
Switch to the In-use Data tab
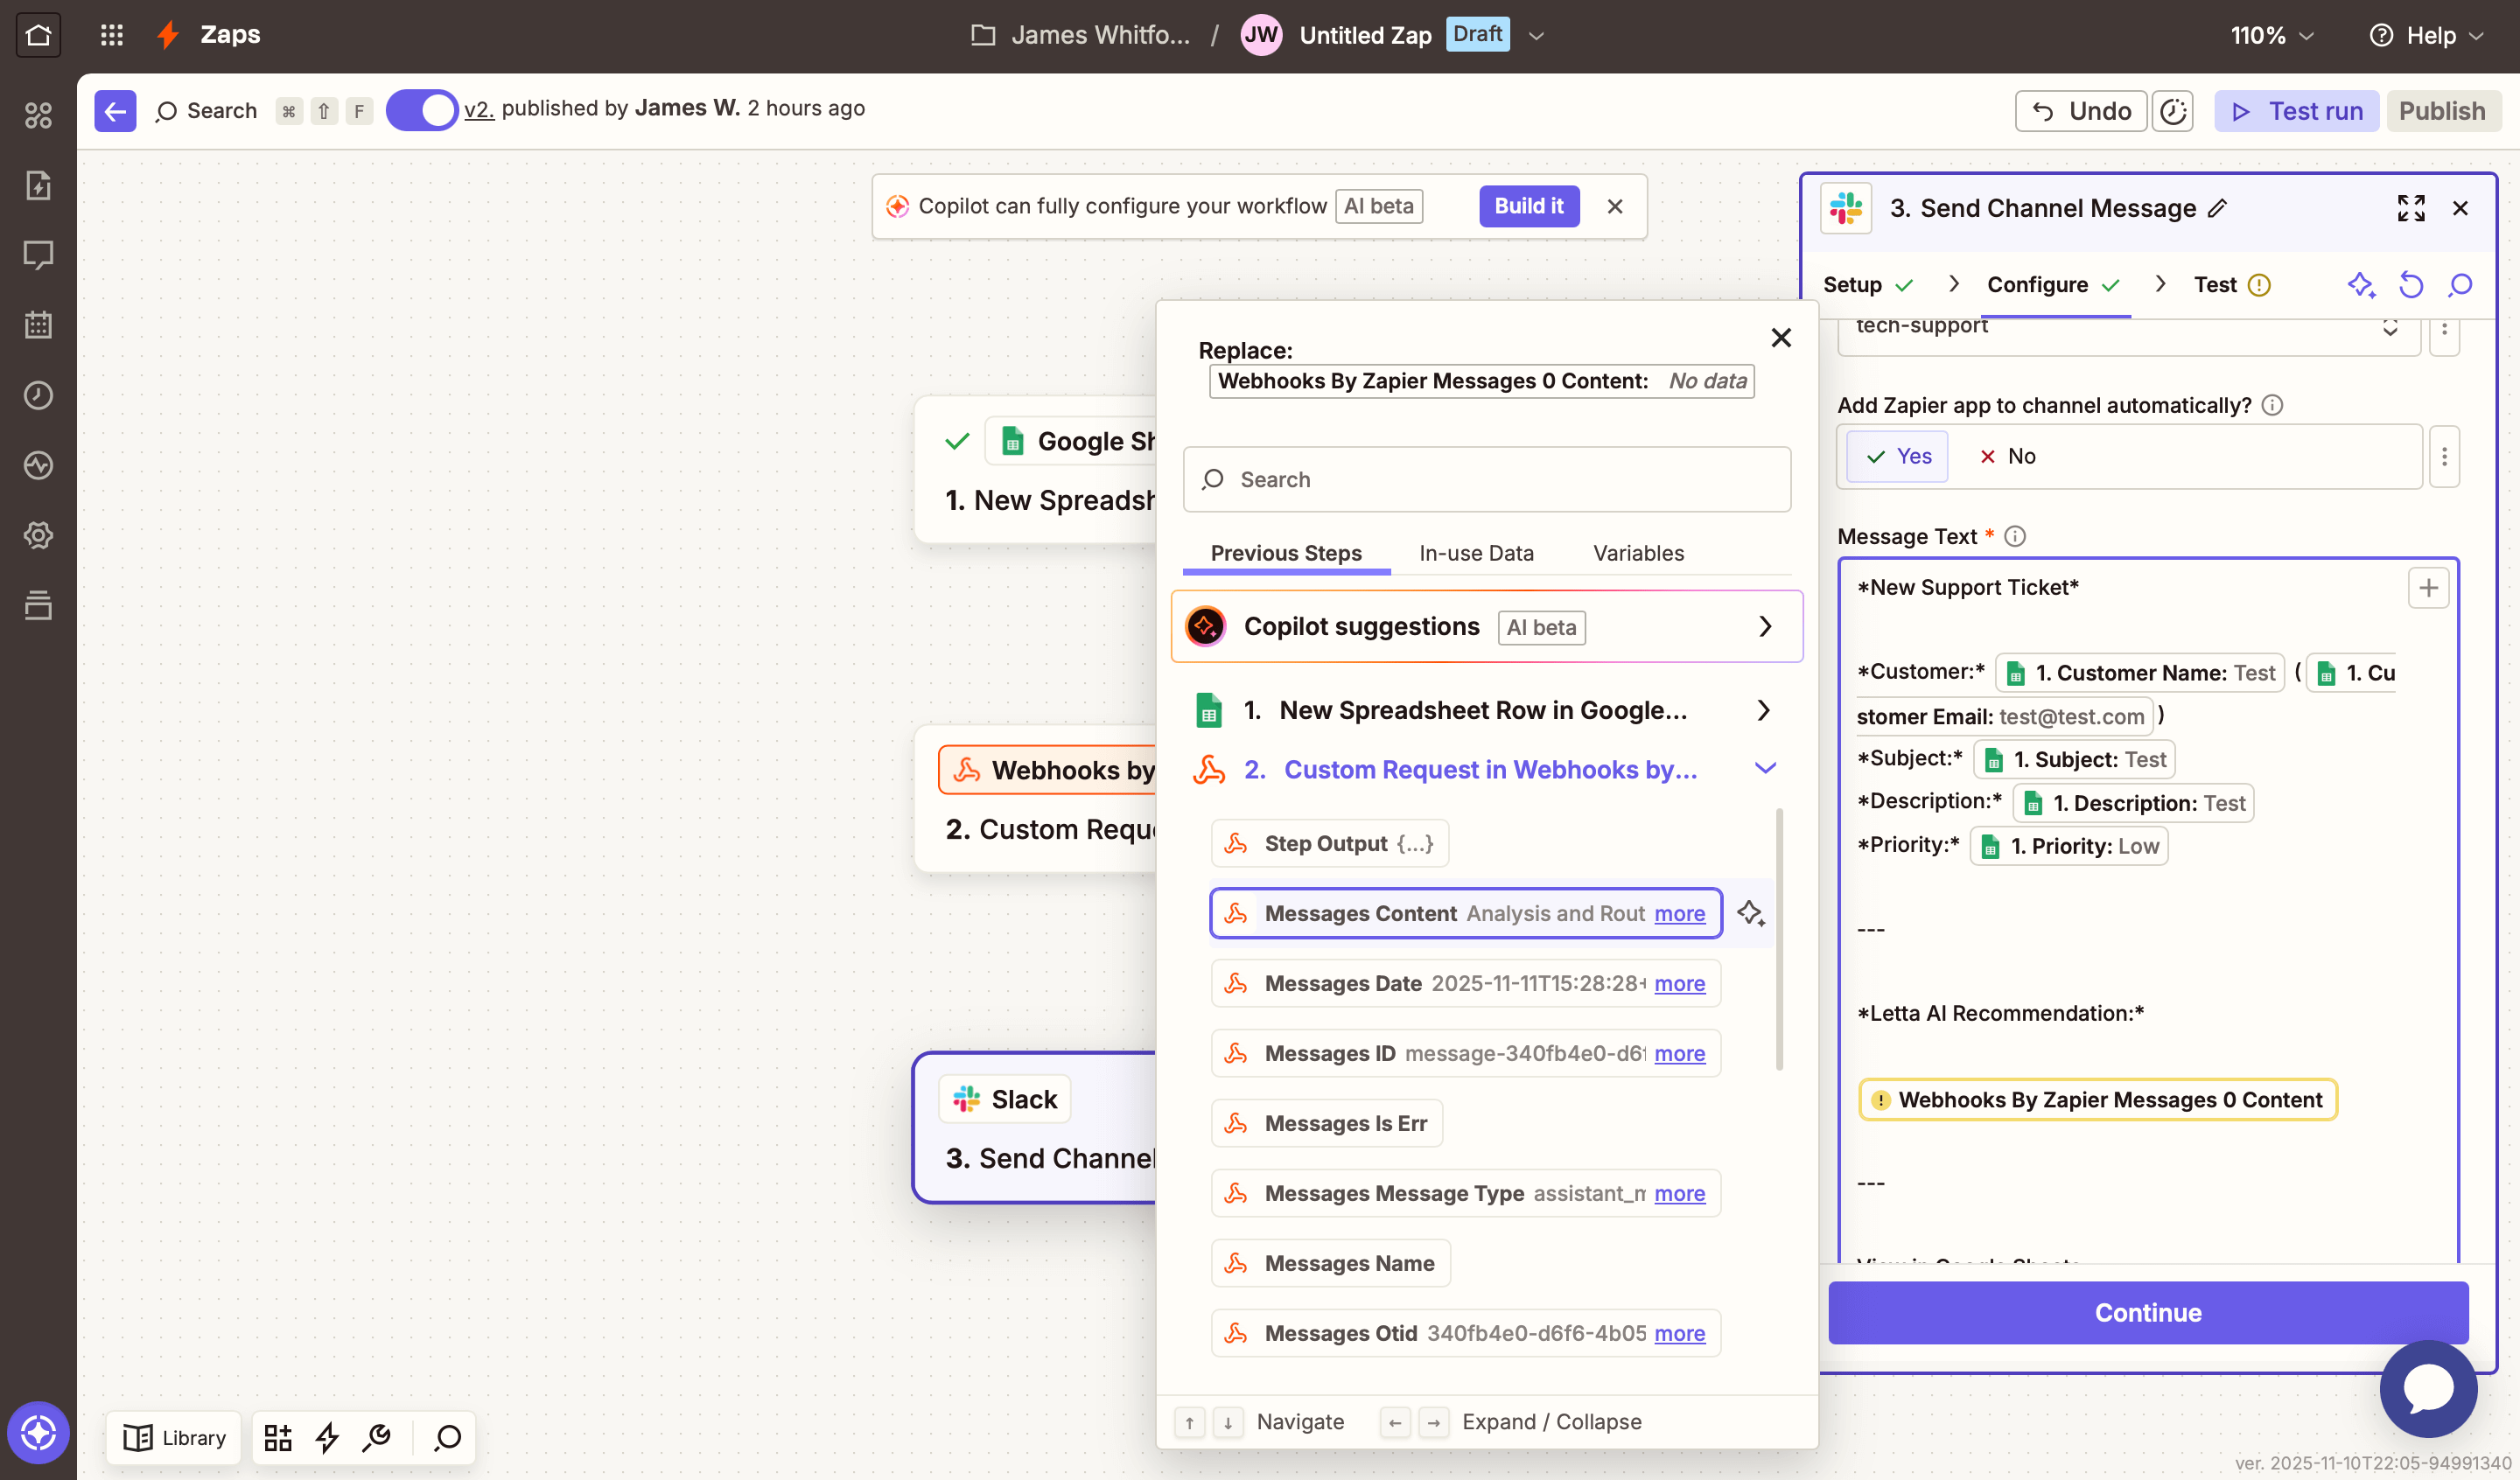click(x=1476, y=553)
